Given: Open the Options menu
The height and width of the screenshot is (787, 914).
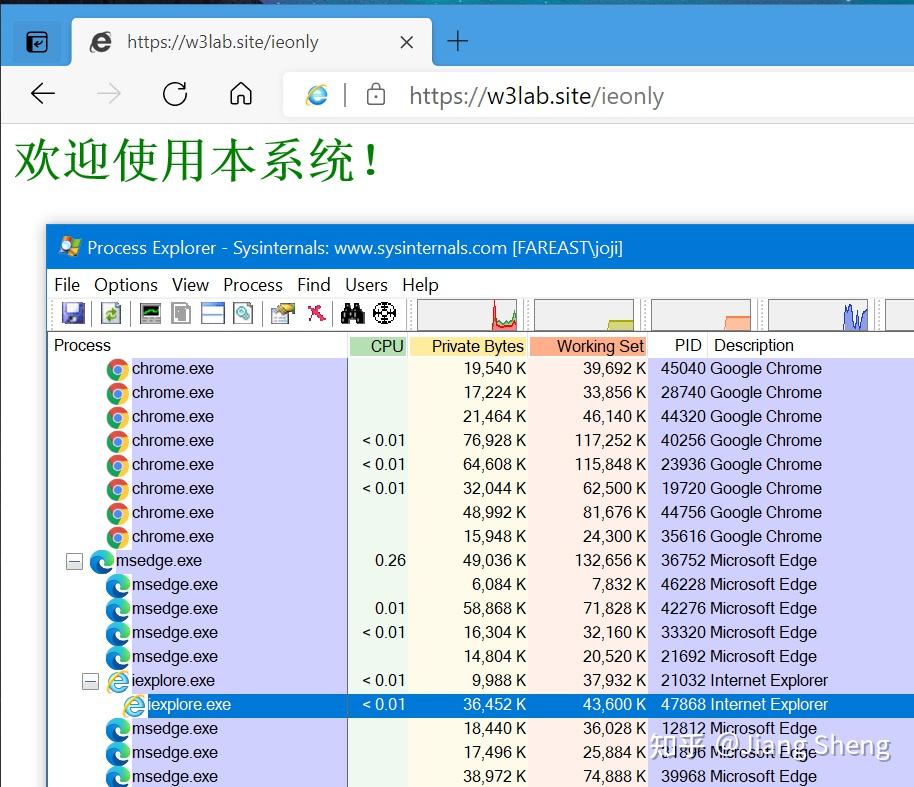Looking at the screenshot, I should point(125,285).
